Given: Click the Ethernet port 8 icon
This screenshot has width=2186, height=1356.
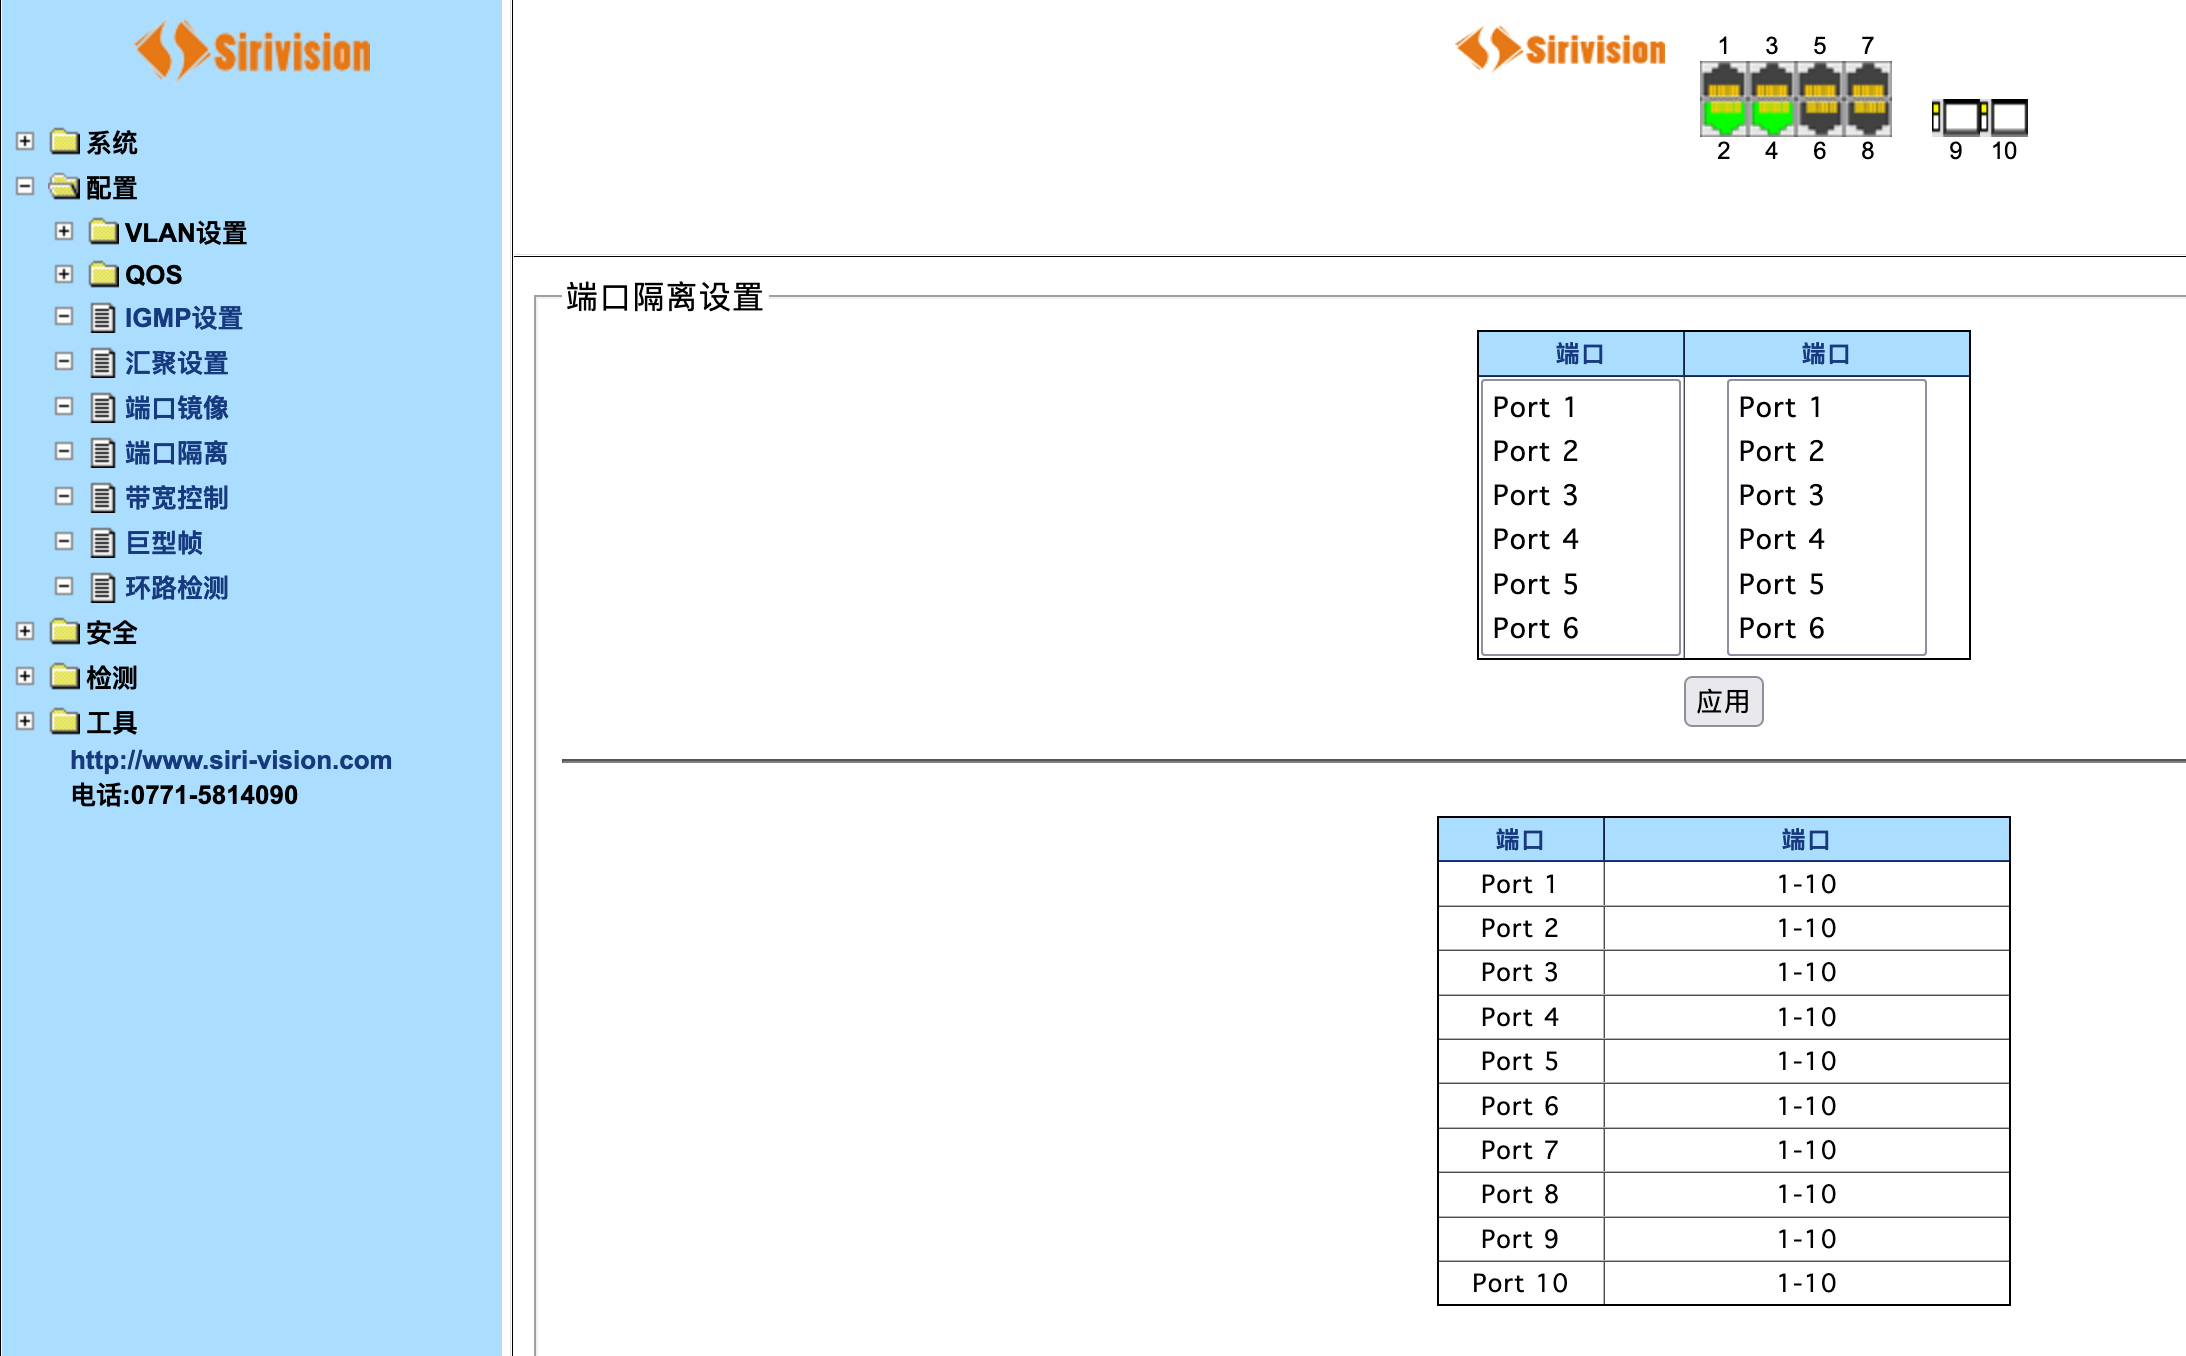Looking at the screenshot, I should coord(1867,116).
